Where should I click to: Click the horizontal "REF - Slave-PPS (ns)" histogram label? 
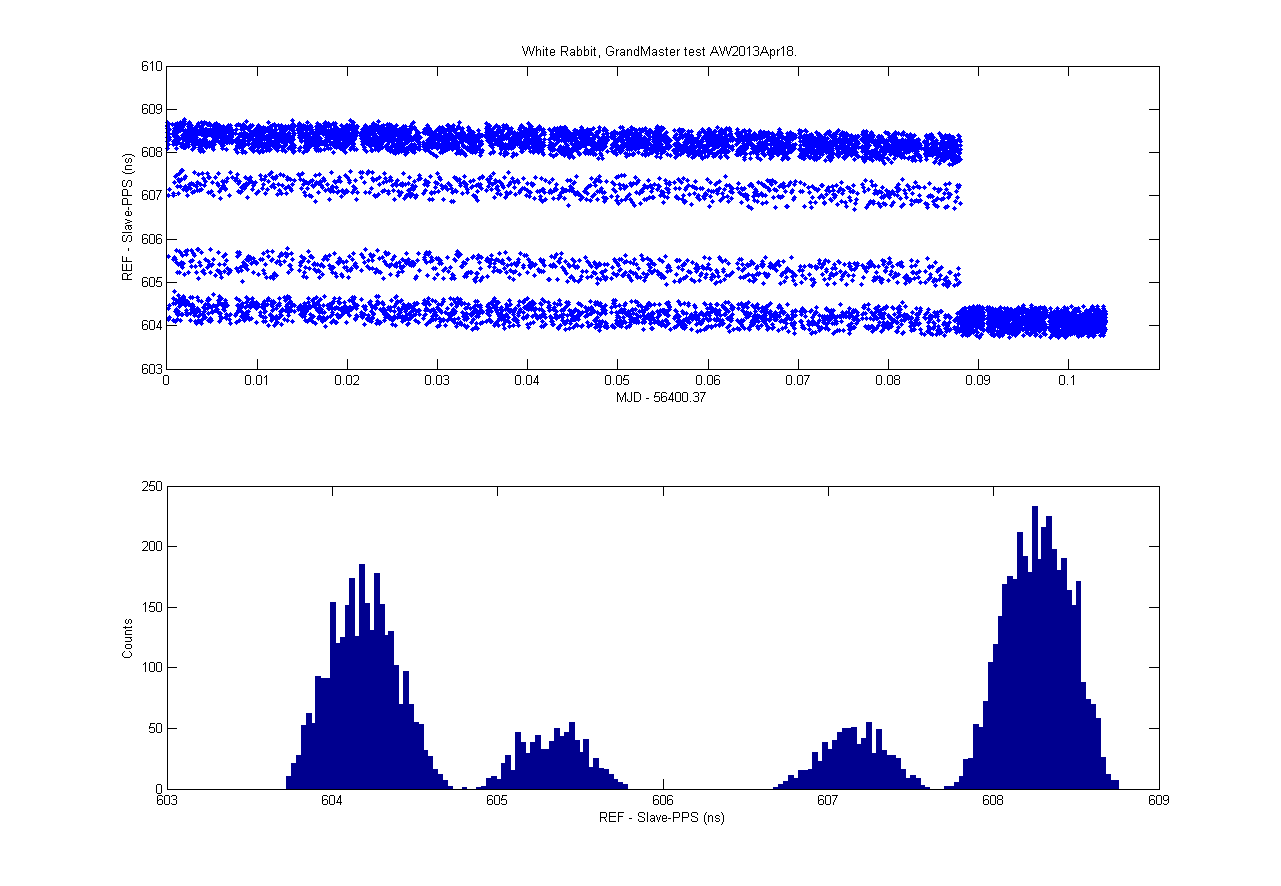click(662, 818)
